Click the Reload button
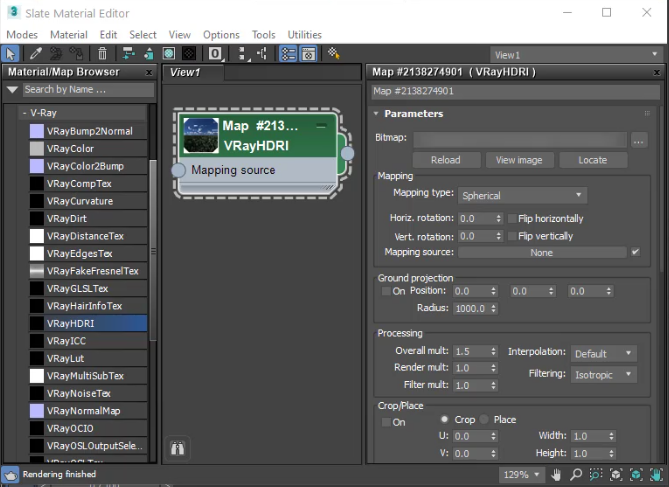669x487 pixels. (x=446, y=160)
